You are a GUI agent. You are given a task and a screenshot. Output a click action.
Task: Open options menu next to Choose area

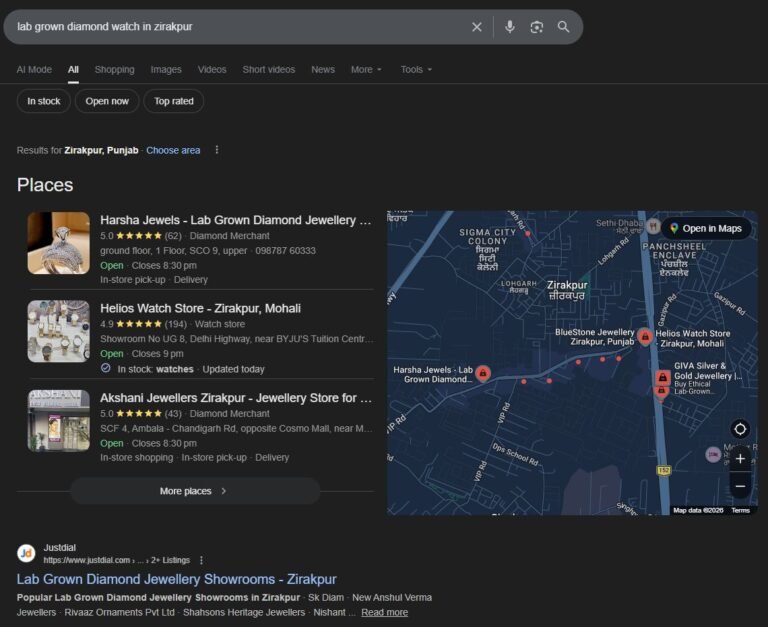217,150
